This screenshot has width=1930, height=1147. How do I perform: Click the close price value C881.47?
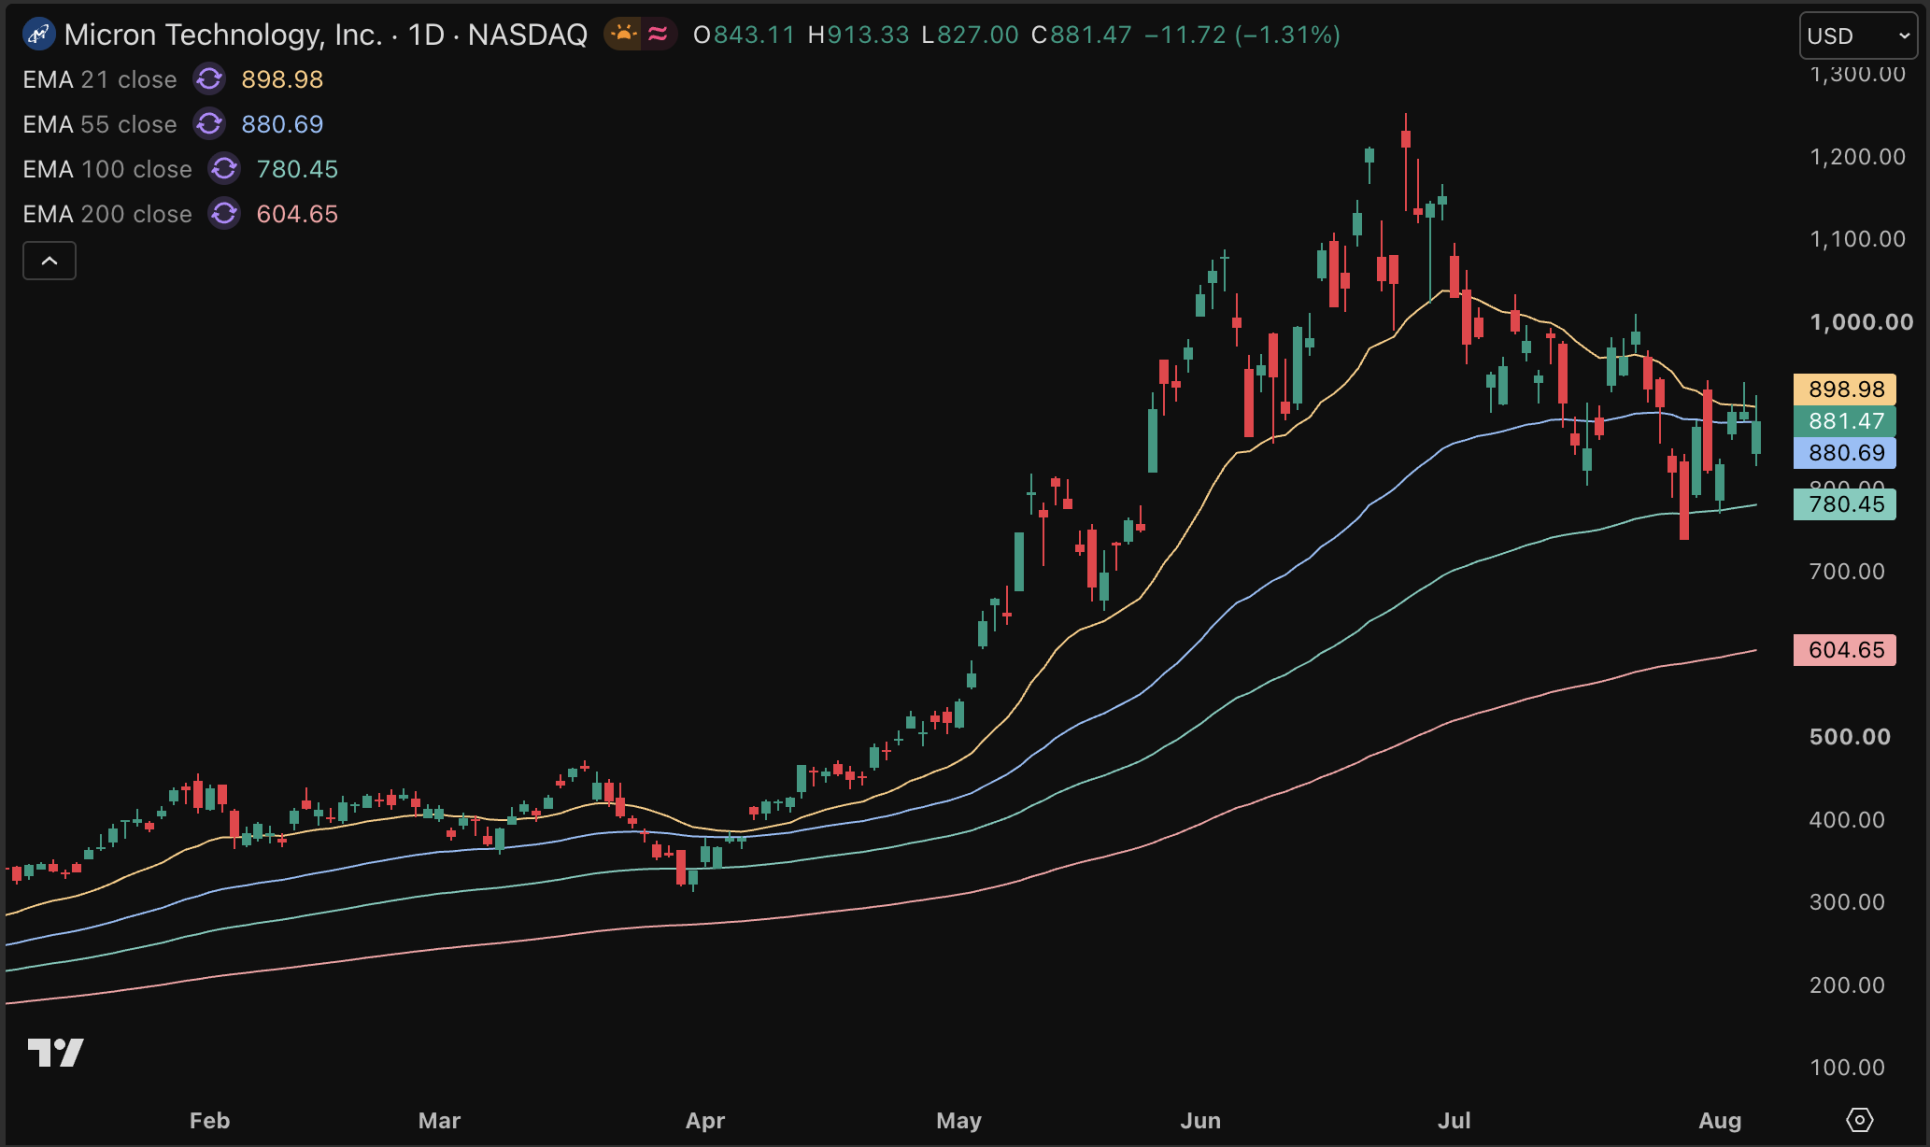tap(1081, 35)
